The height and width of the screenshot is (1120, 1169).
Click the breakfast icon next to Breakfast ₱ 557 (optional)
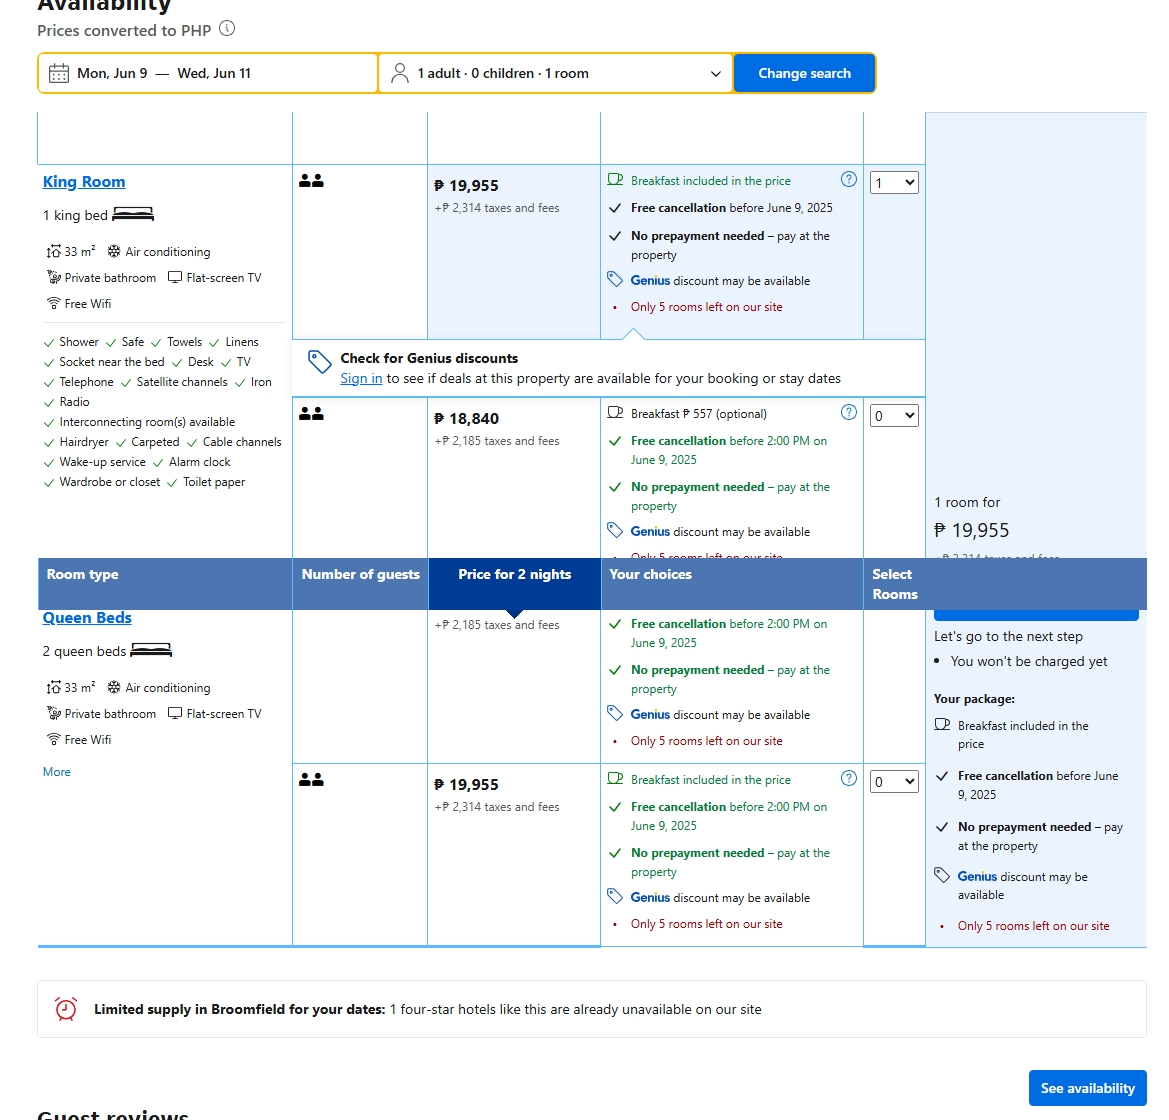(x=615, y=412)
